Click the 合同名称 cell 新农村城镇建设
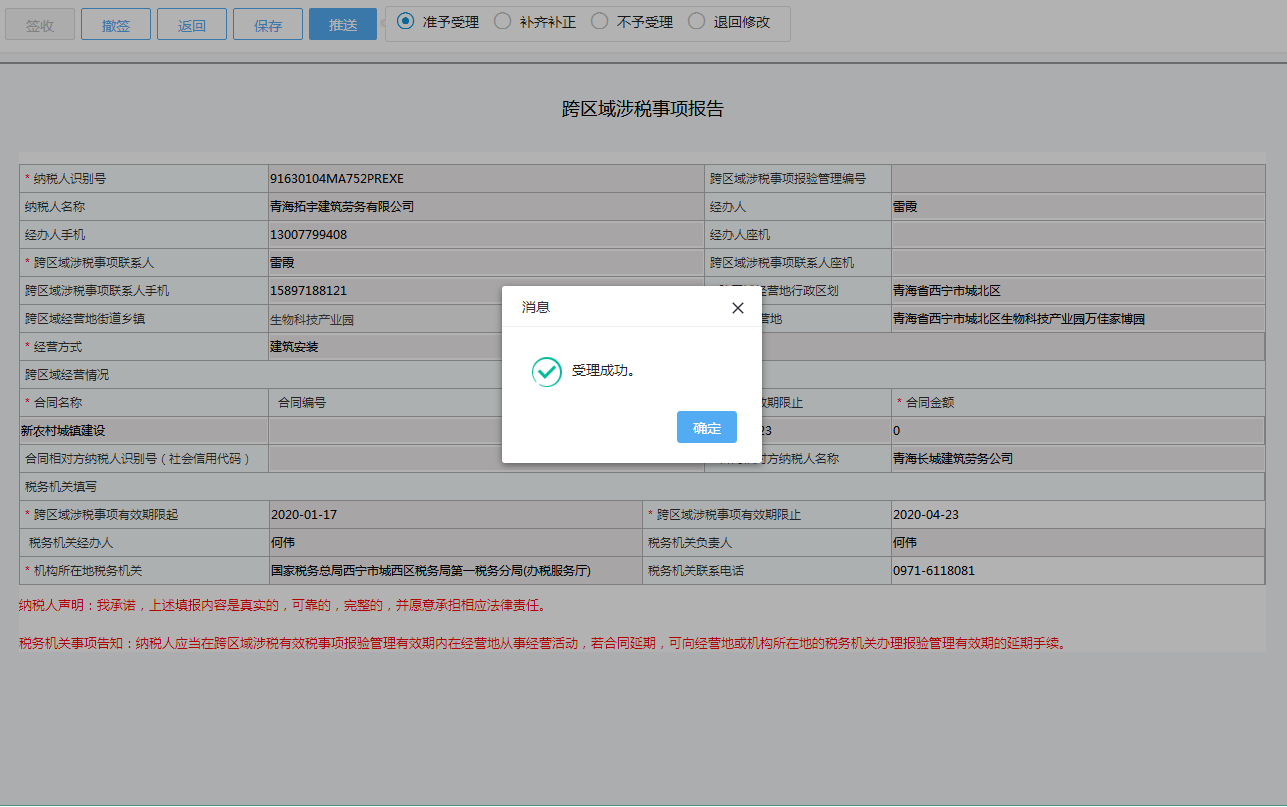This screenshot has height=807, width=1287. 143,431
